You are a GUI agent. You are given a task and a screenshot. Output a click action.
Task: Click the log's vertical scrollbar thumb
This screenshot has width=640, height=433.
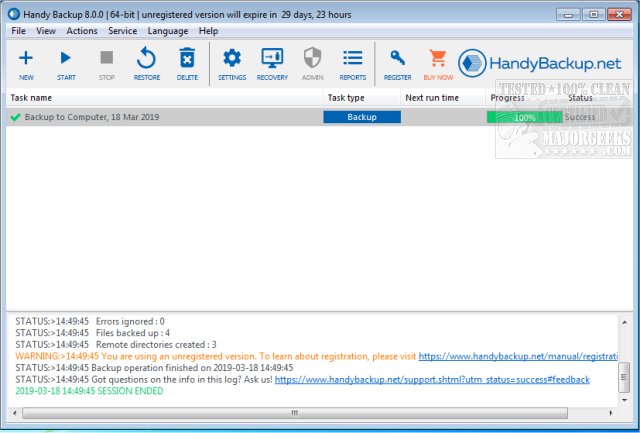(624, 376)
